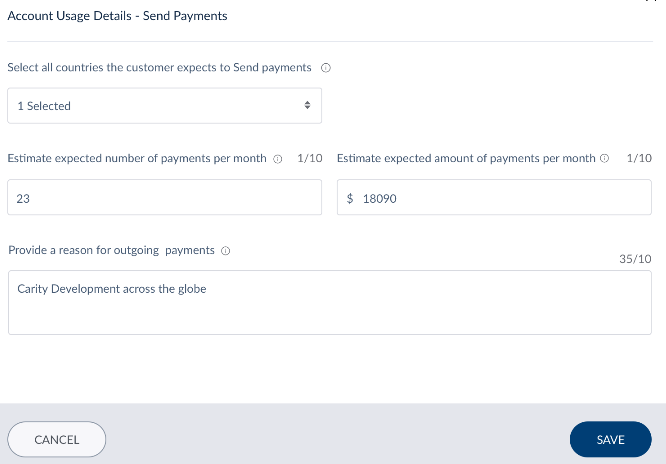
Task: Click the up-down arrow of countries selector
Action: pyautogui.click(x=307, y=106)
